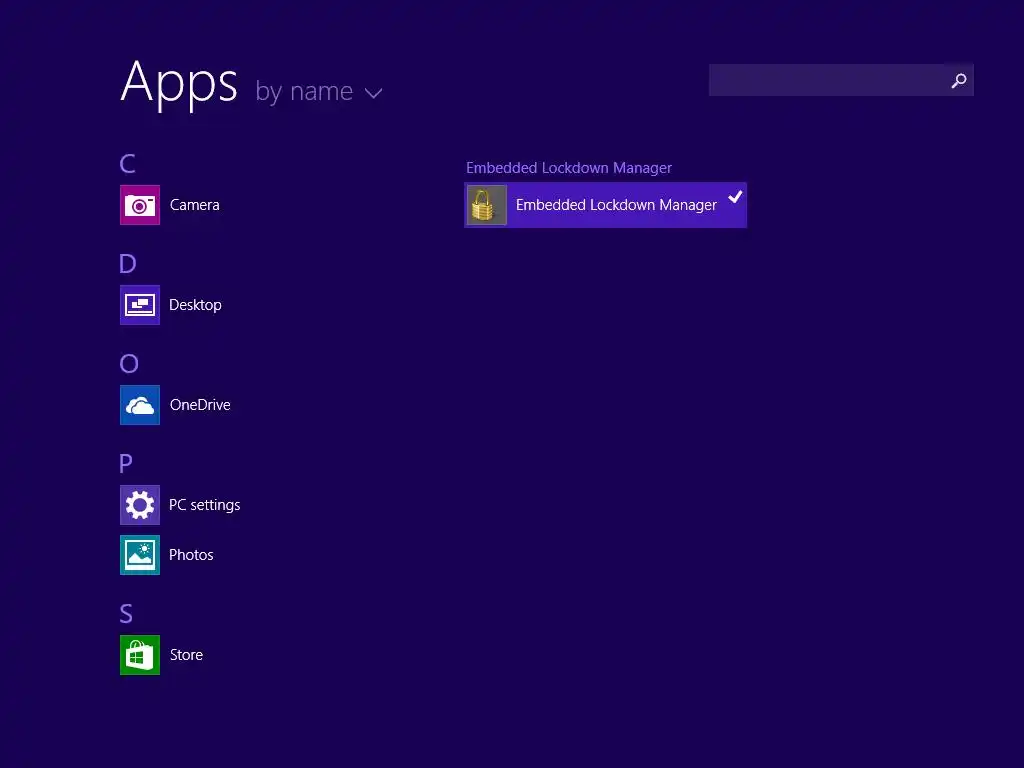Image resolution: width=1024 pixels, height=768 pixels.
Task: Open the Camera app icon
Action: point(140,205)
